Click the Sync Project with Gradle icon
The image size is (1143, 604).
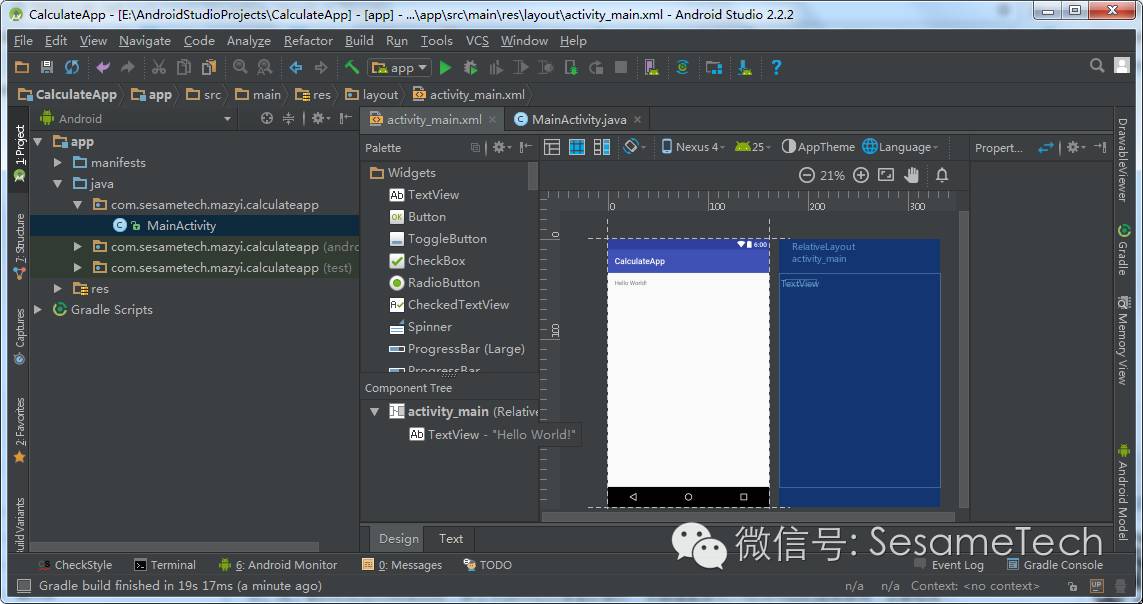(682, 68)
